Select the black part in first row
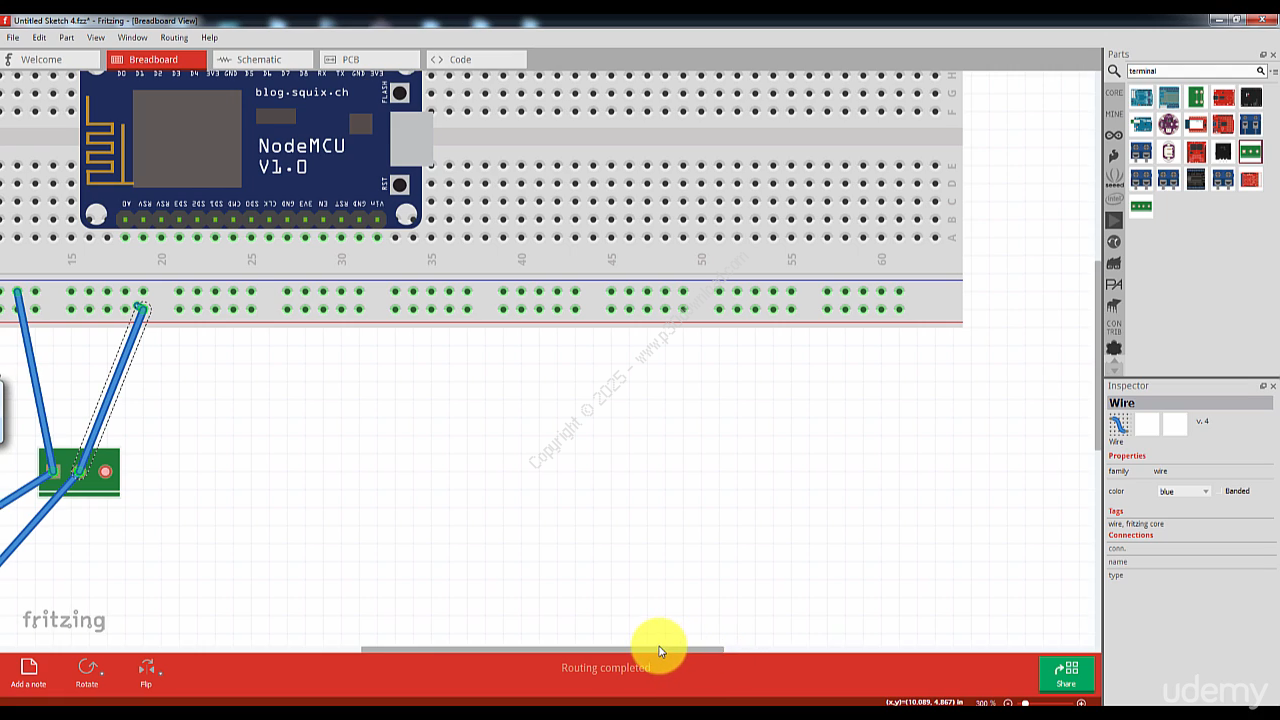1280x720 pixels. coord(1251,97)
